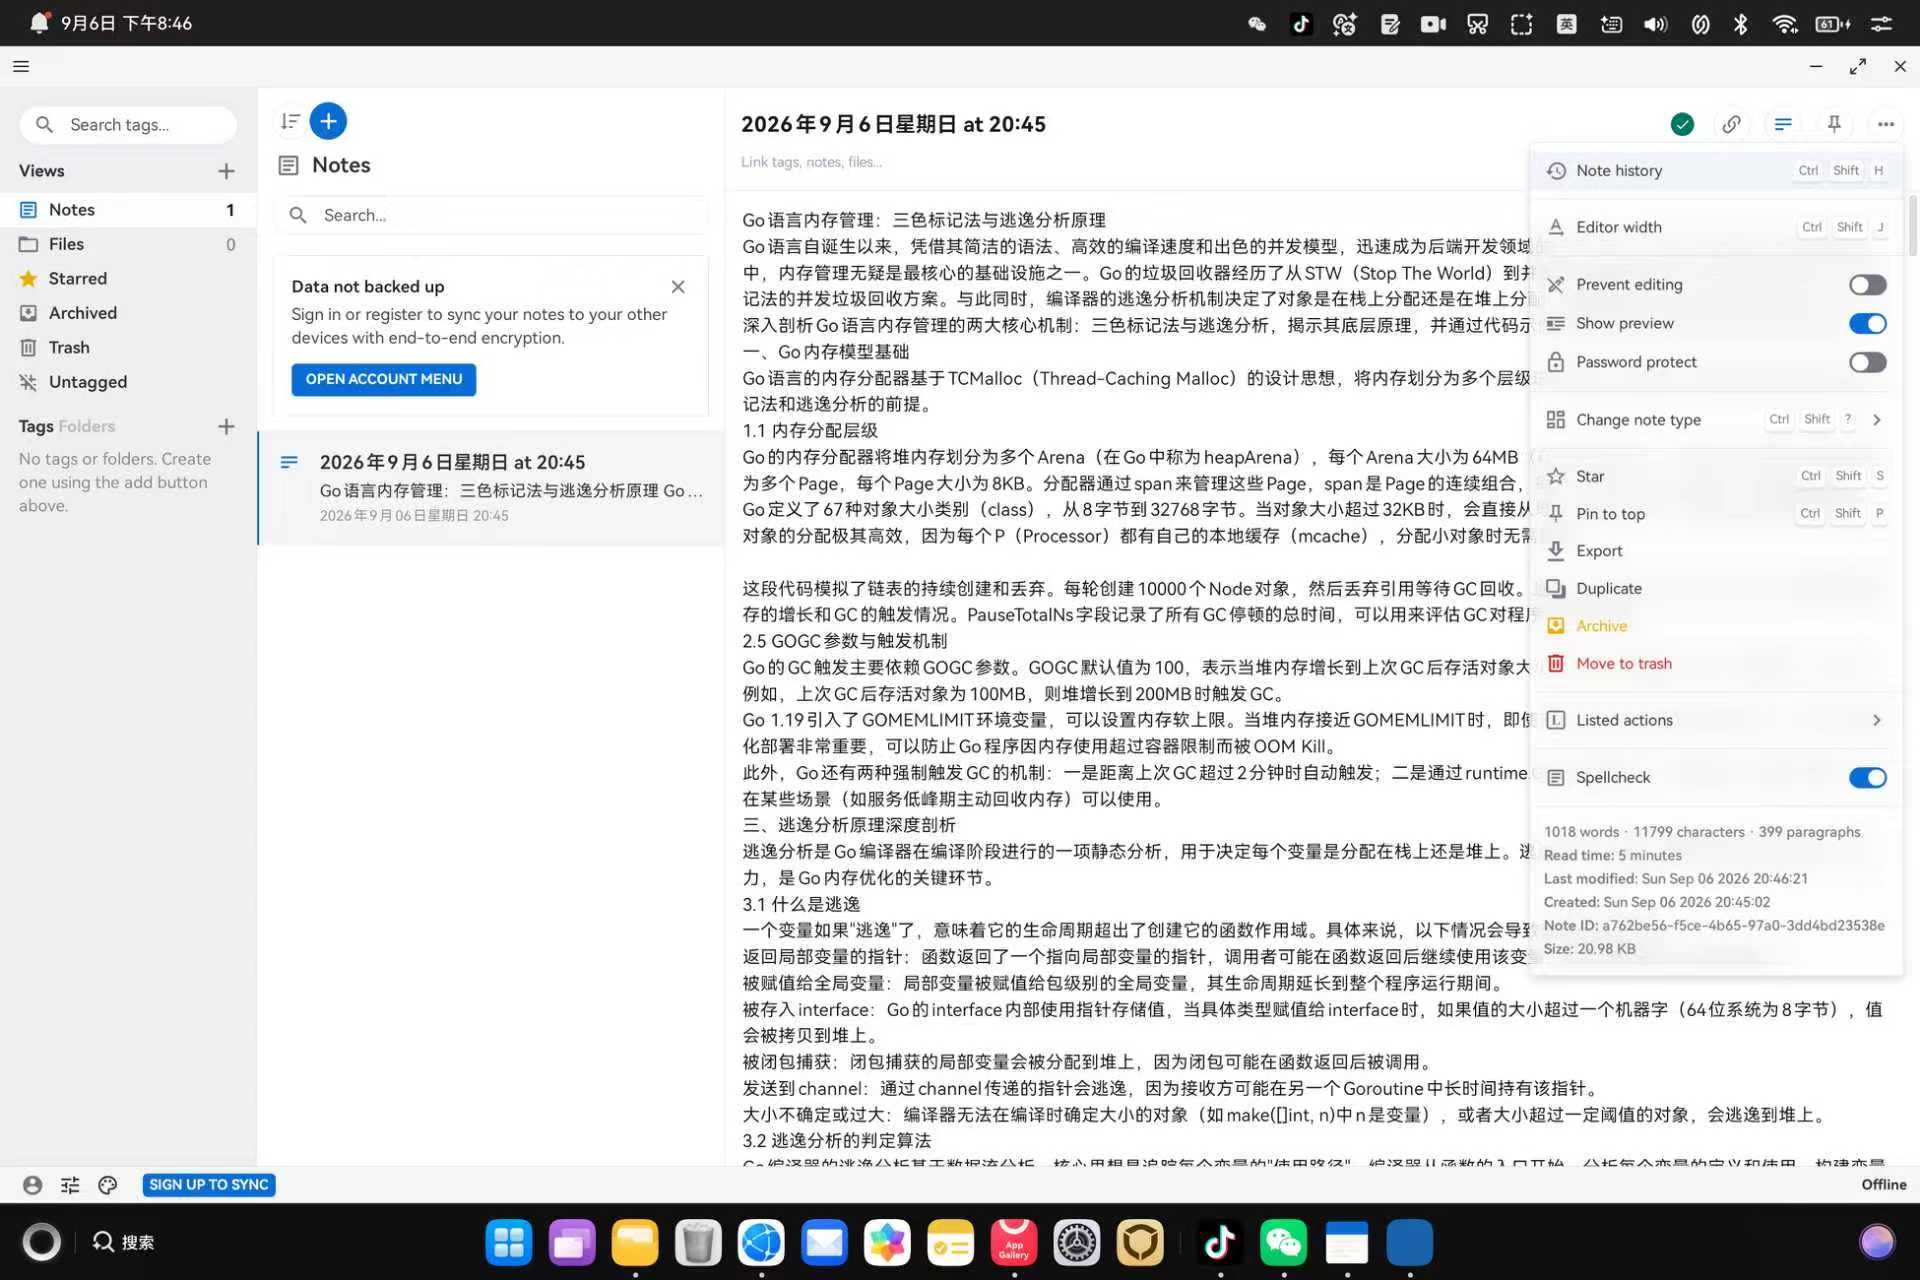Open the theme palette icon in footer
The image size is (1920, 1280).
[107, 1185]
